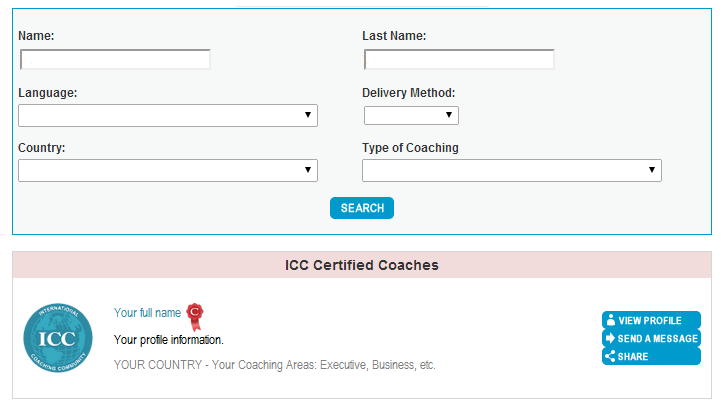The height and width of the screenshot is (411, 725).
Task: Open the Your full name link
Action: [x=147, y=313]
